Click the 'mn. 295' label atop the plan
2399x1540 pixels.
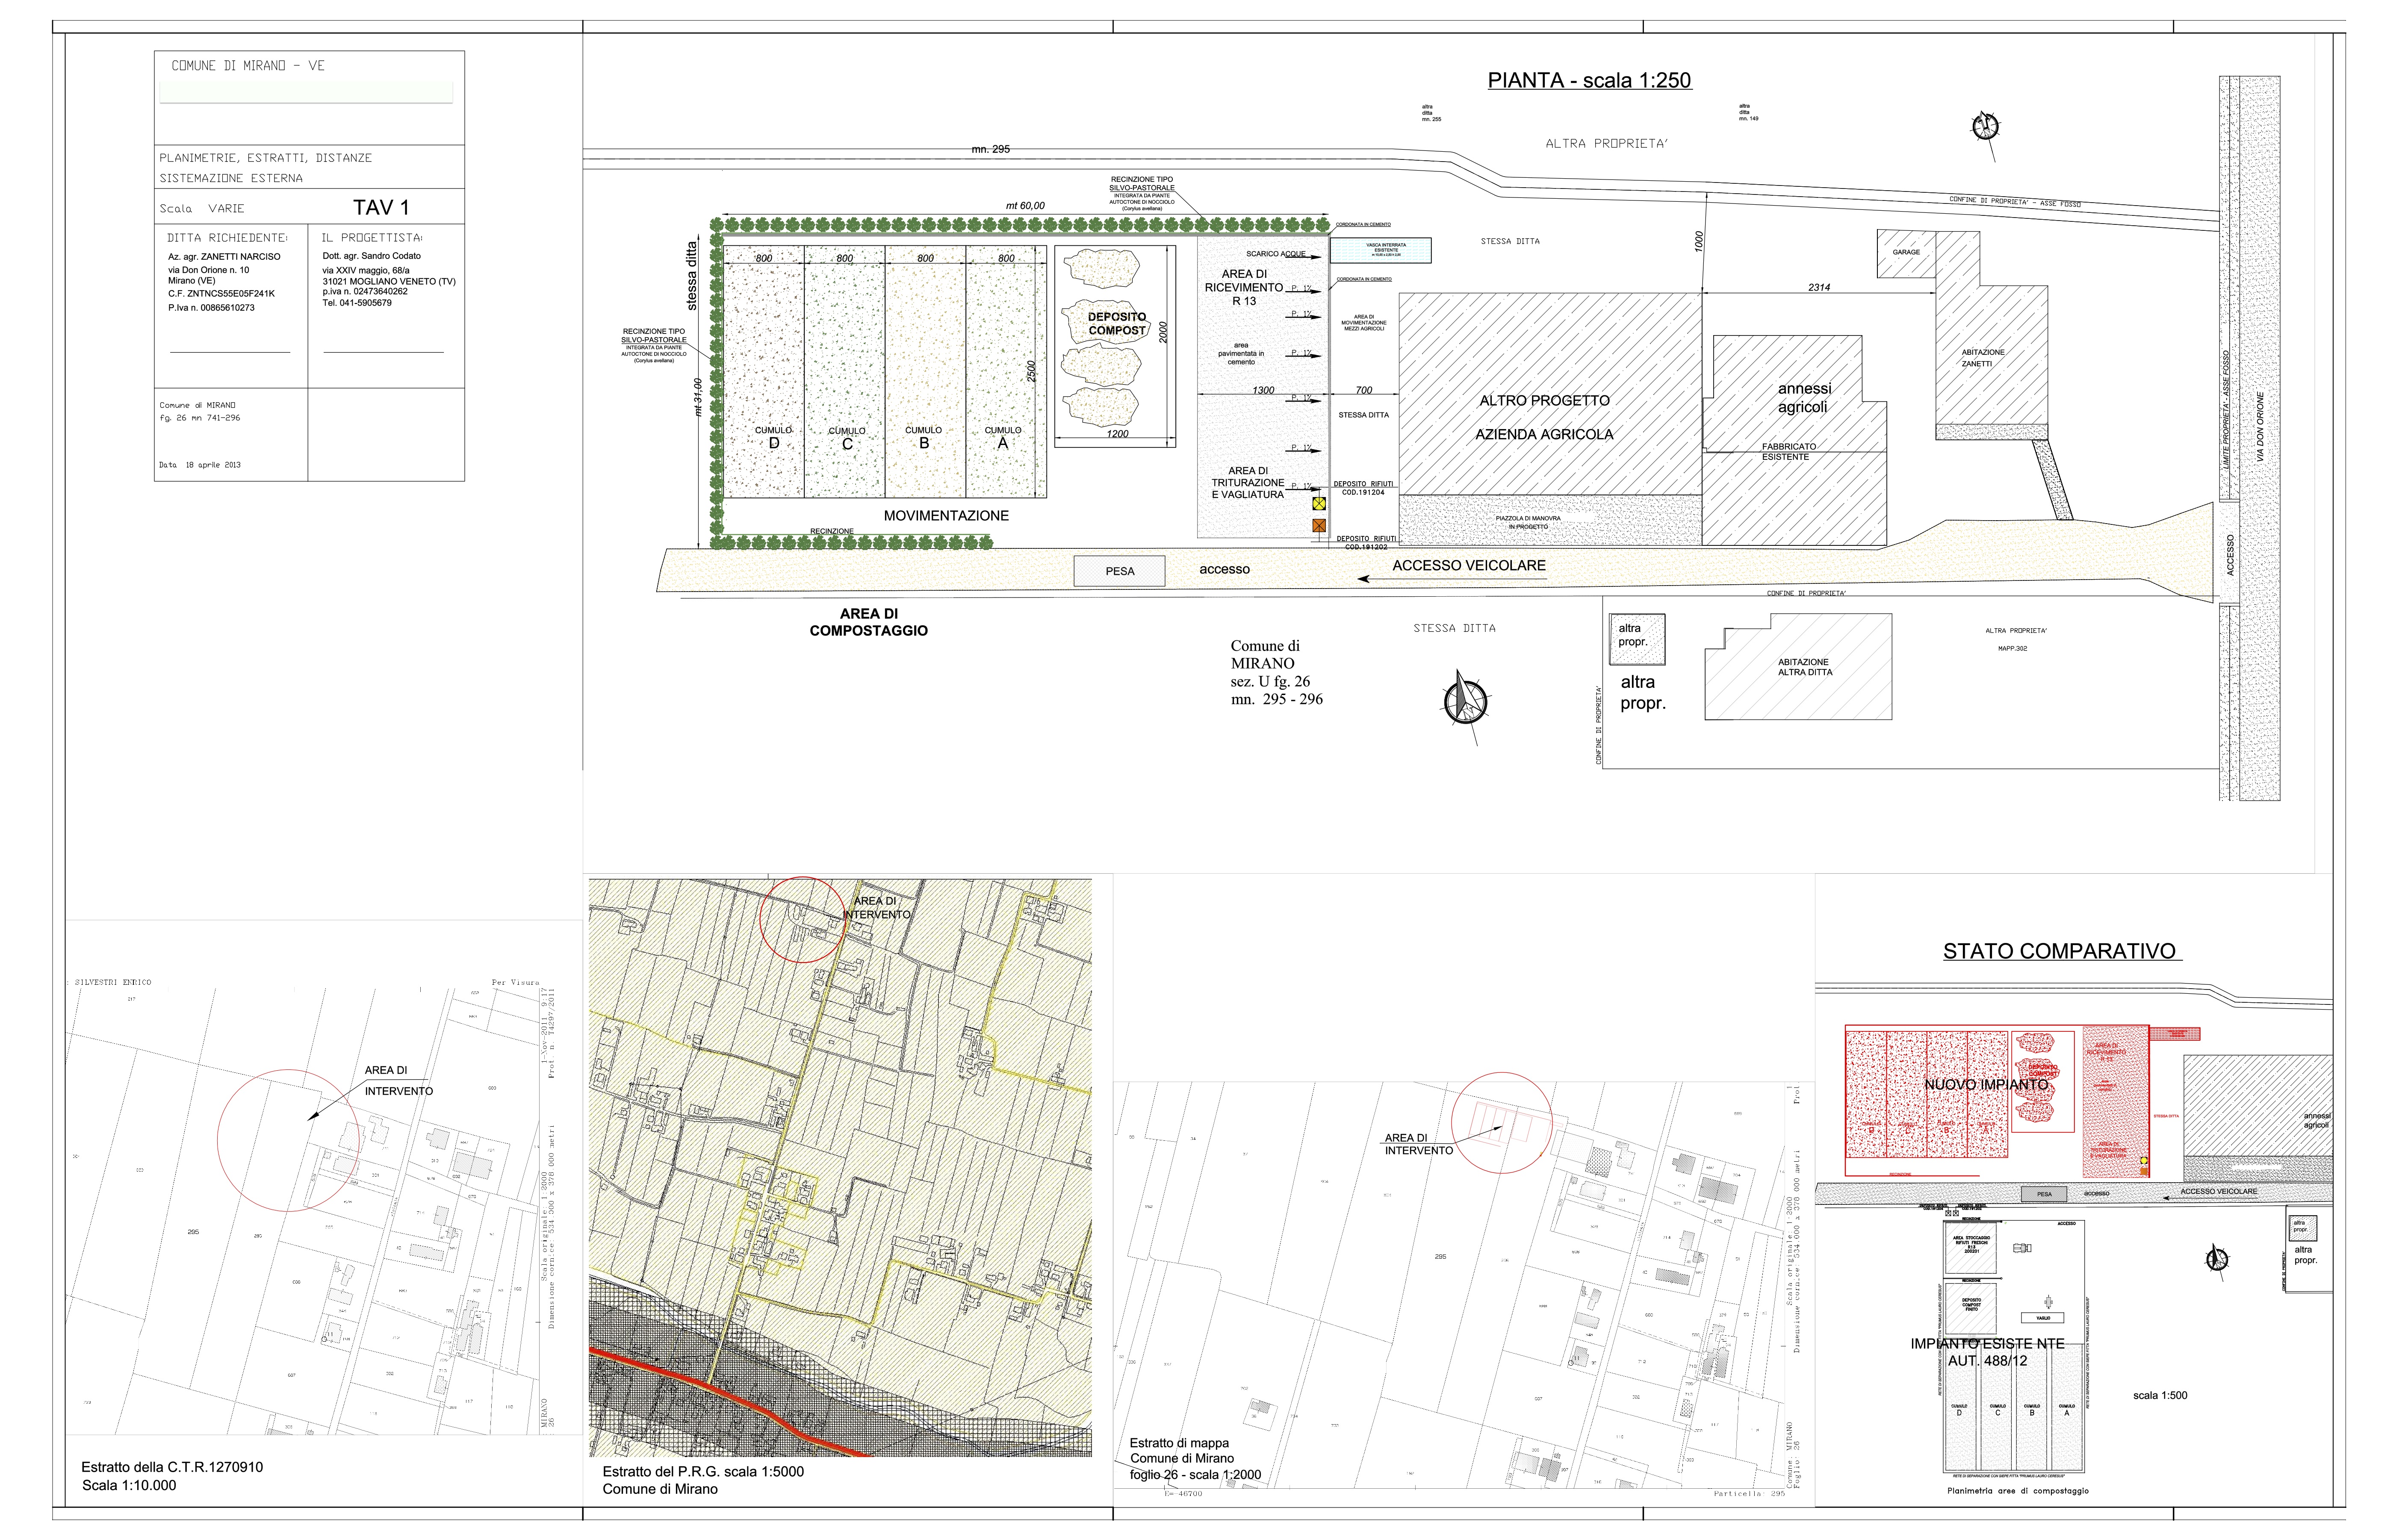[x=991, y=149]
